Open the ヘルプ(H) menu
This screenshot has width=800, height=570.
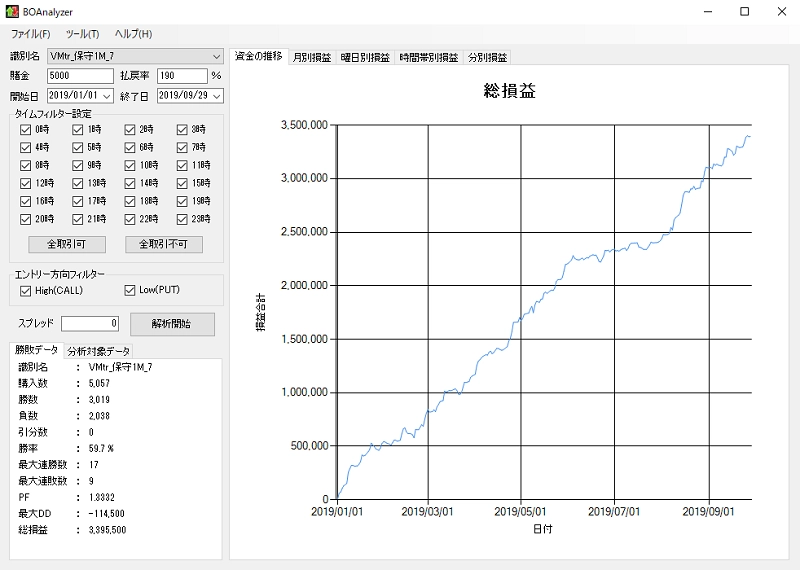133,34
